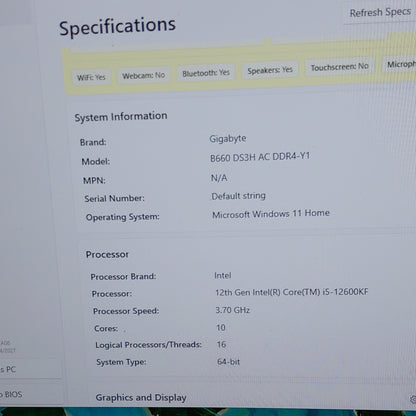Click the Graphics and Display section heading
Viewport: 416px width, 416px height.
(141, 397)
